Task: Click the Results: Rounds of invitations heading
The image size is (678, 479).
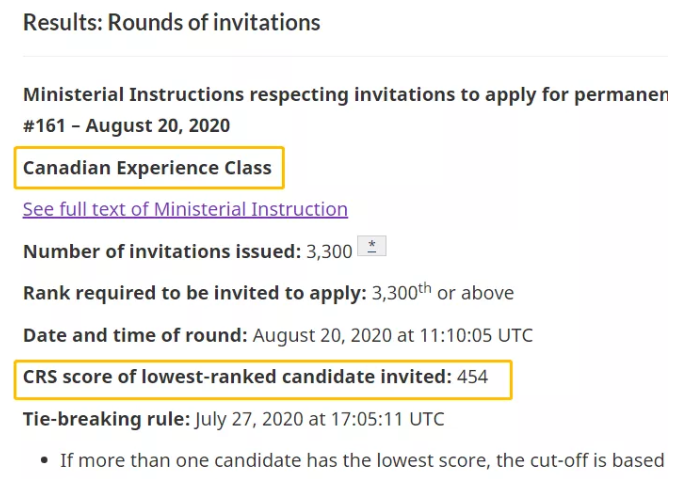Action: point(171,21)
